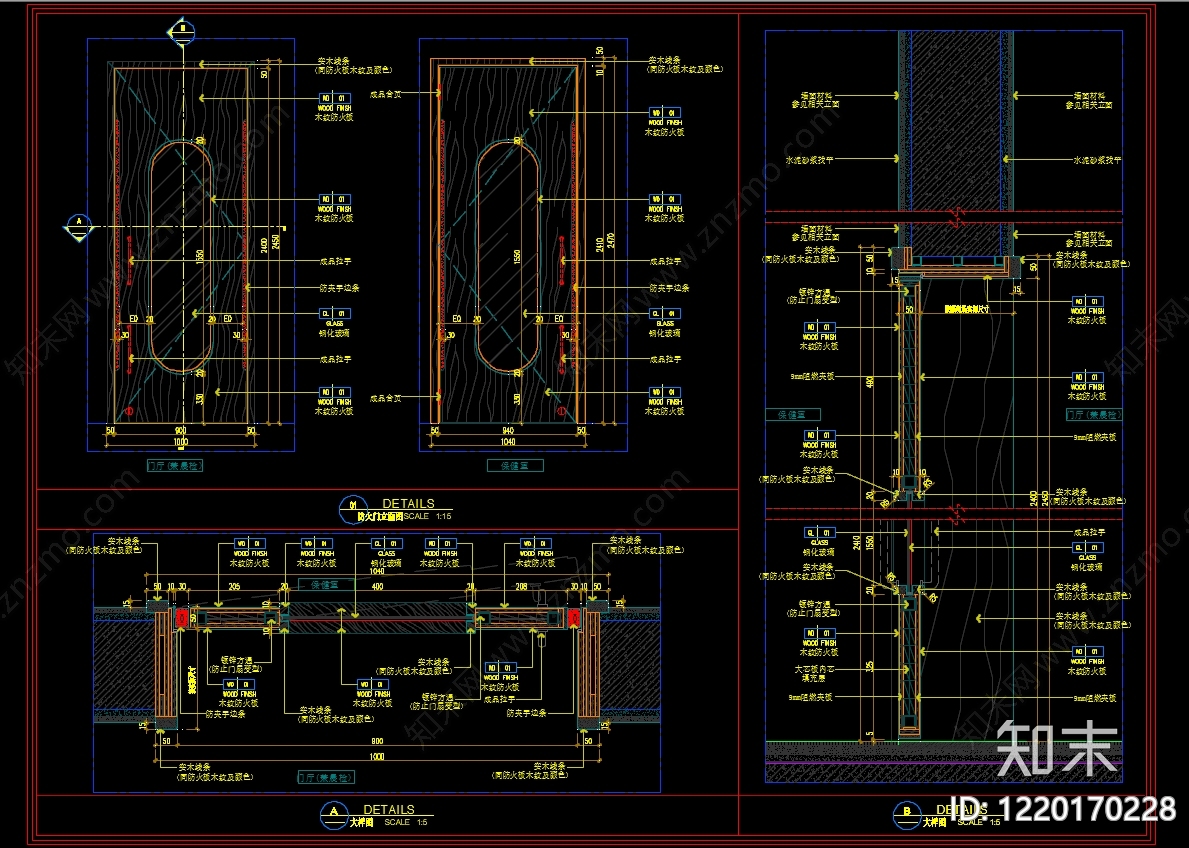Select detail circle B in the bottom-right title
Screen dimensions: 1189x848
coord(907,815)
